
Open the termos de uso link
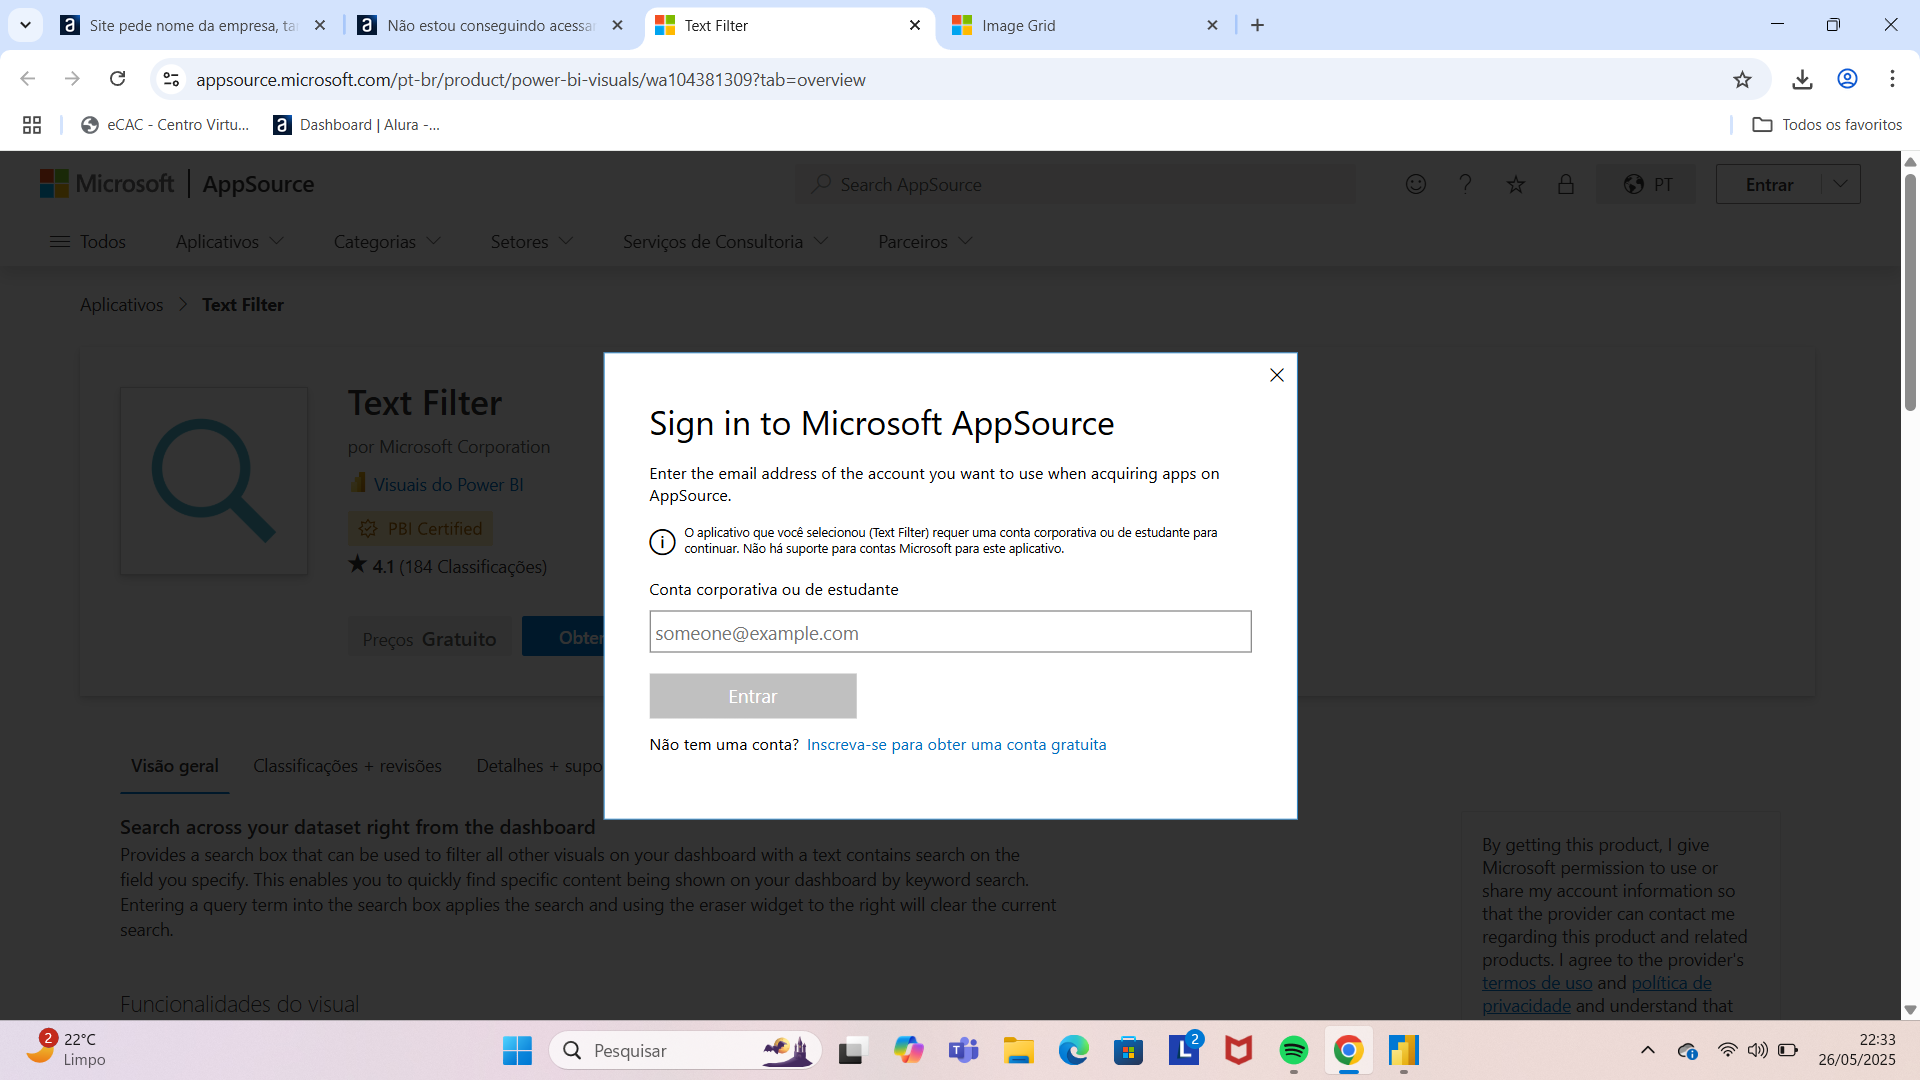1537,983
